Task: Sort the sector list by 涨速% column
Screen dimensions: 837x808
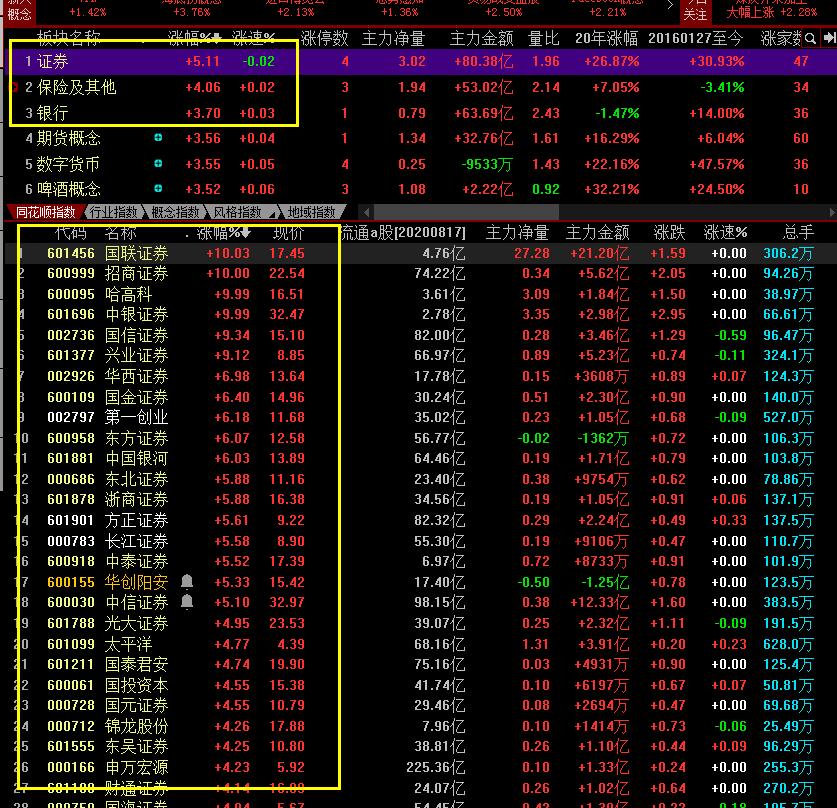Action: pos(253,39)
